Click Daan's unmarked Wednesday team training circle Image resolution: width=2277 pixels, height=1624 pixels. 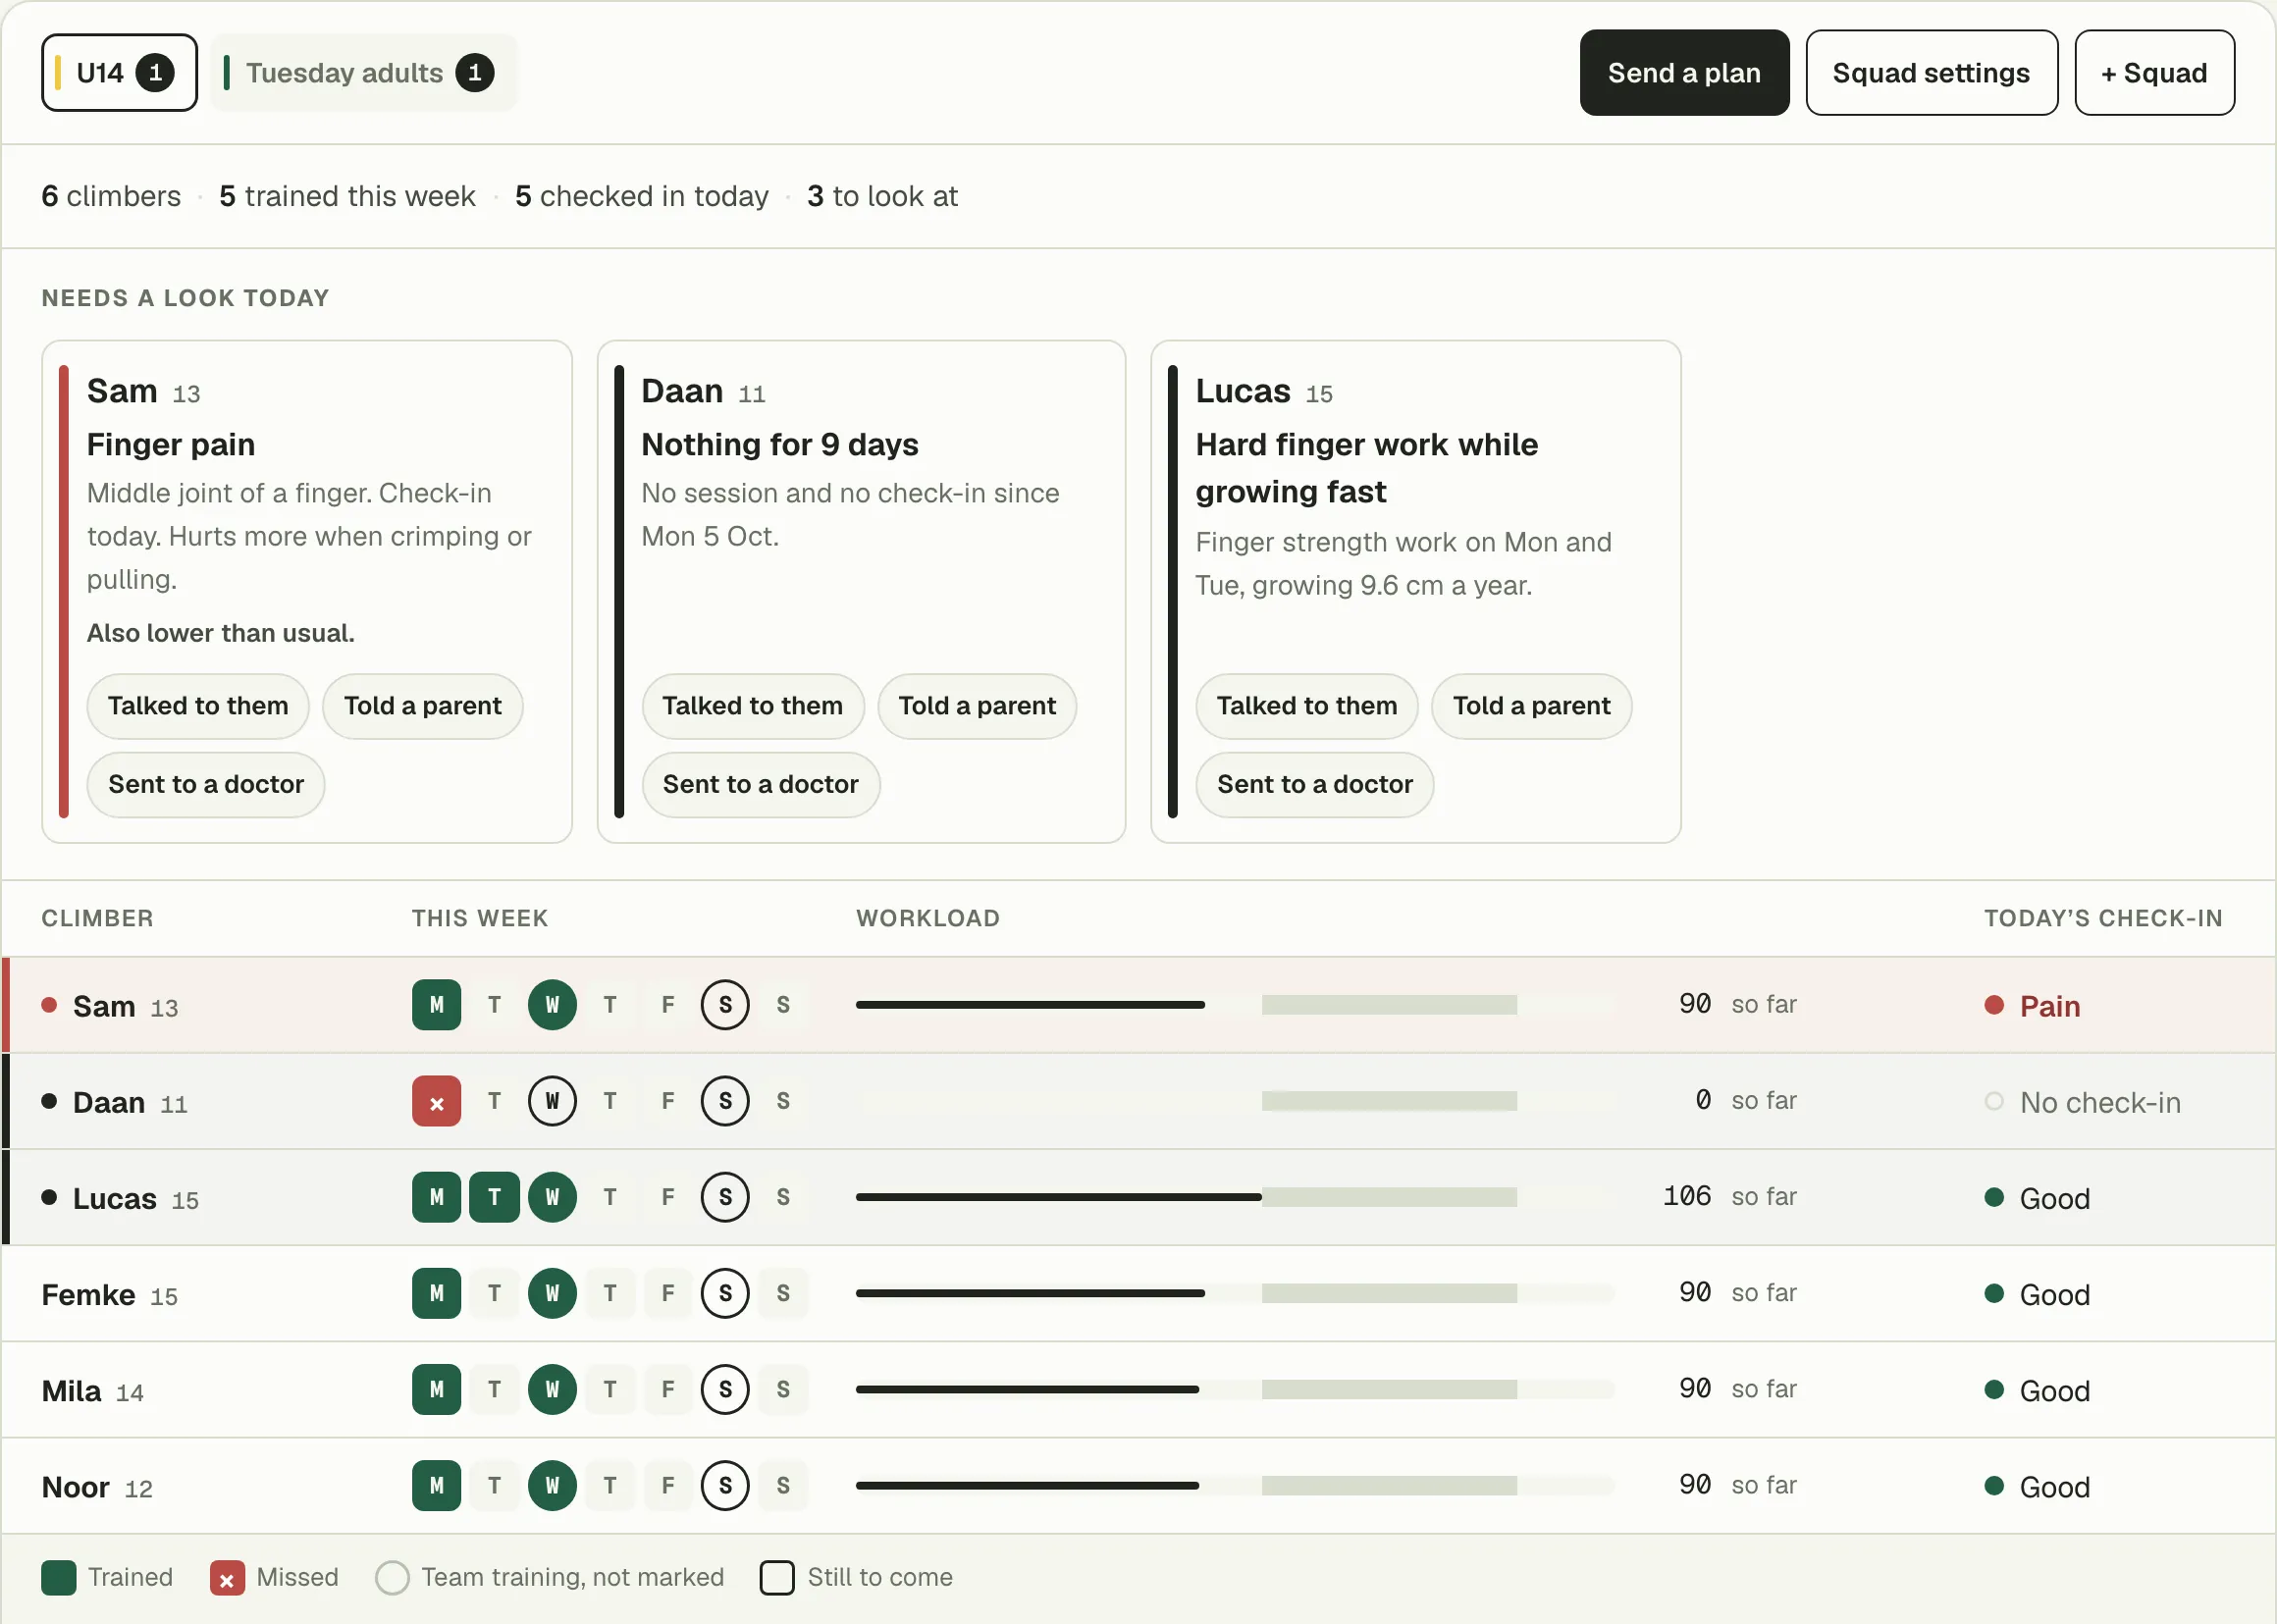[552, 1101]
